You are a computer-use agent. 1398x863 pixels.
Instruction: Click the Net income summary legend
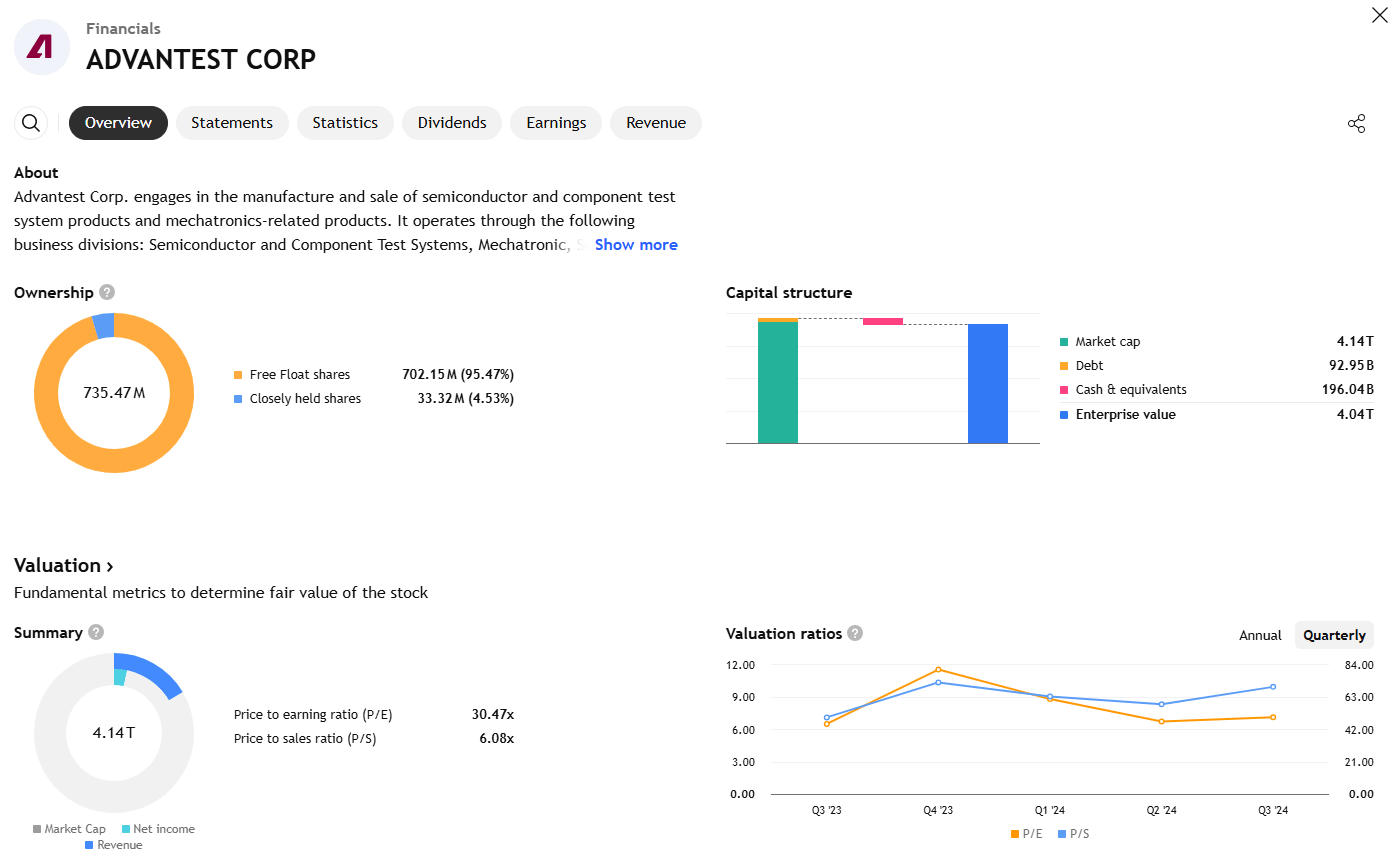coord(158,829)
